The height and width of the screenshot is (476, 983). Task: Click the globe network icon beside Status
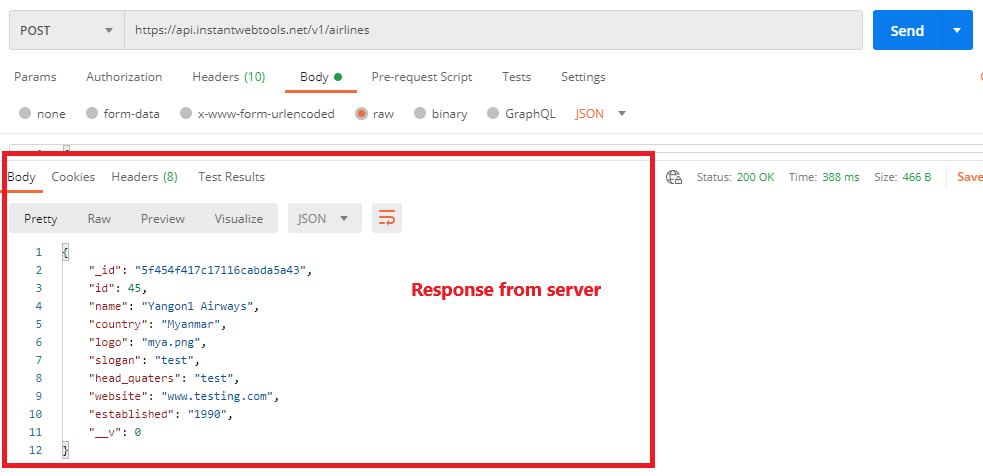673,177
